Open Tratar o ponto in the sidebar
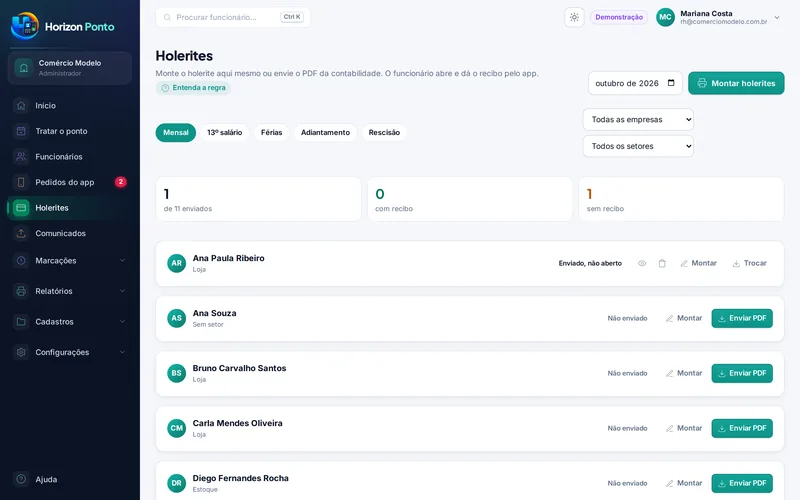This screenshot has height=500, width=800. tap(70, 131)
